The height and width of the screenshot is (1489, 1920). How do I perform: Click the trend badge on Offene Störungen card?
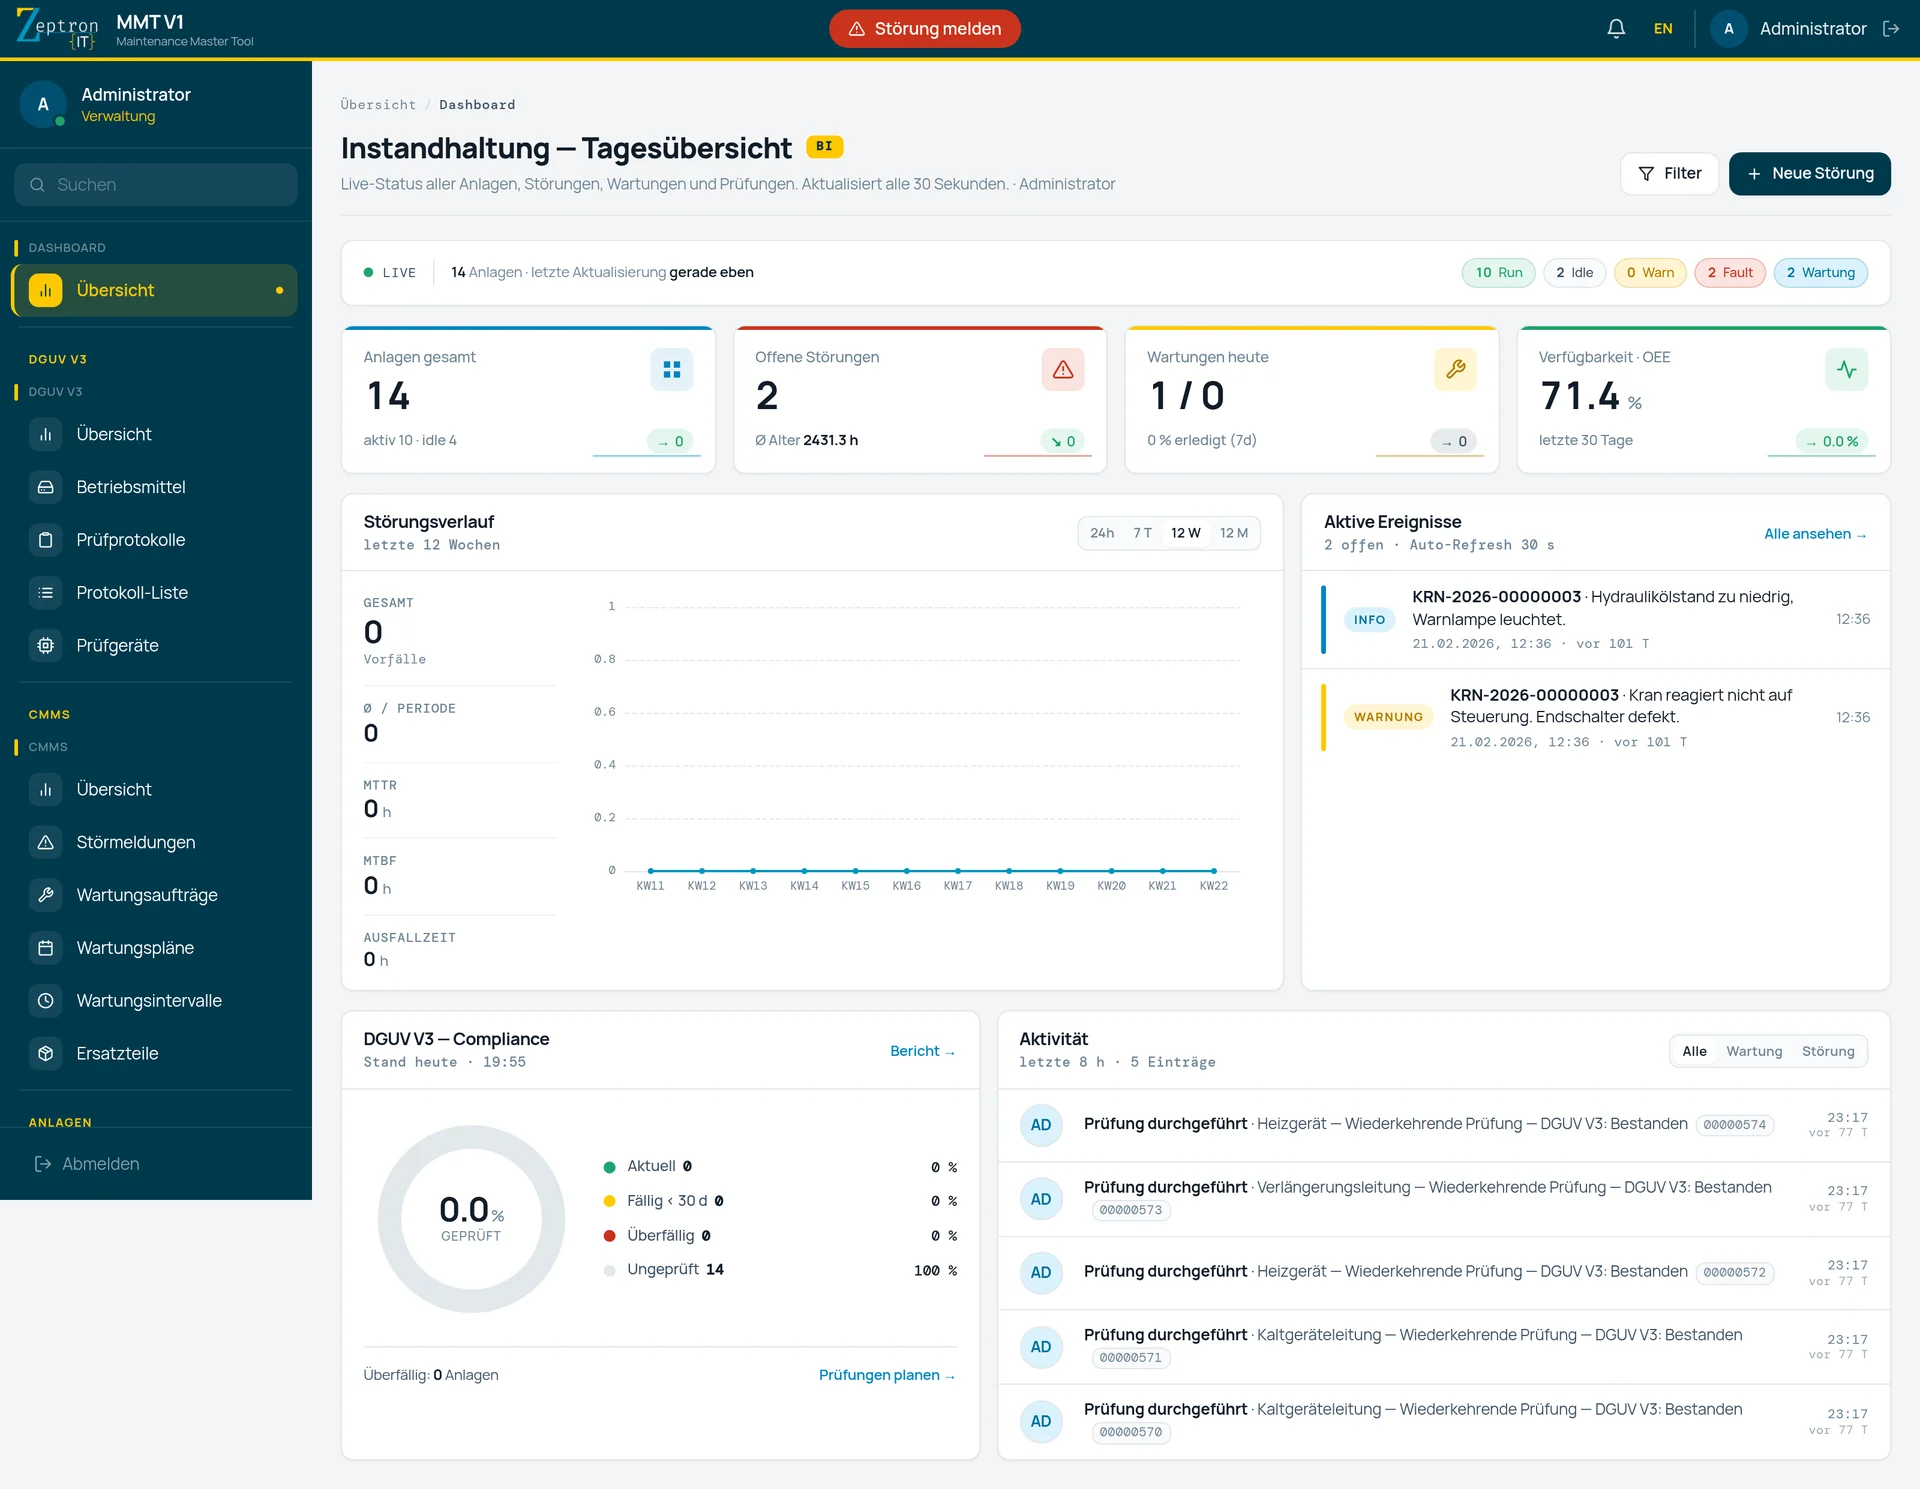pos(1062,441)
